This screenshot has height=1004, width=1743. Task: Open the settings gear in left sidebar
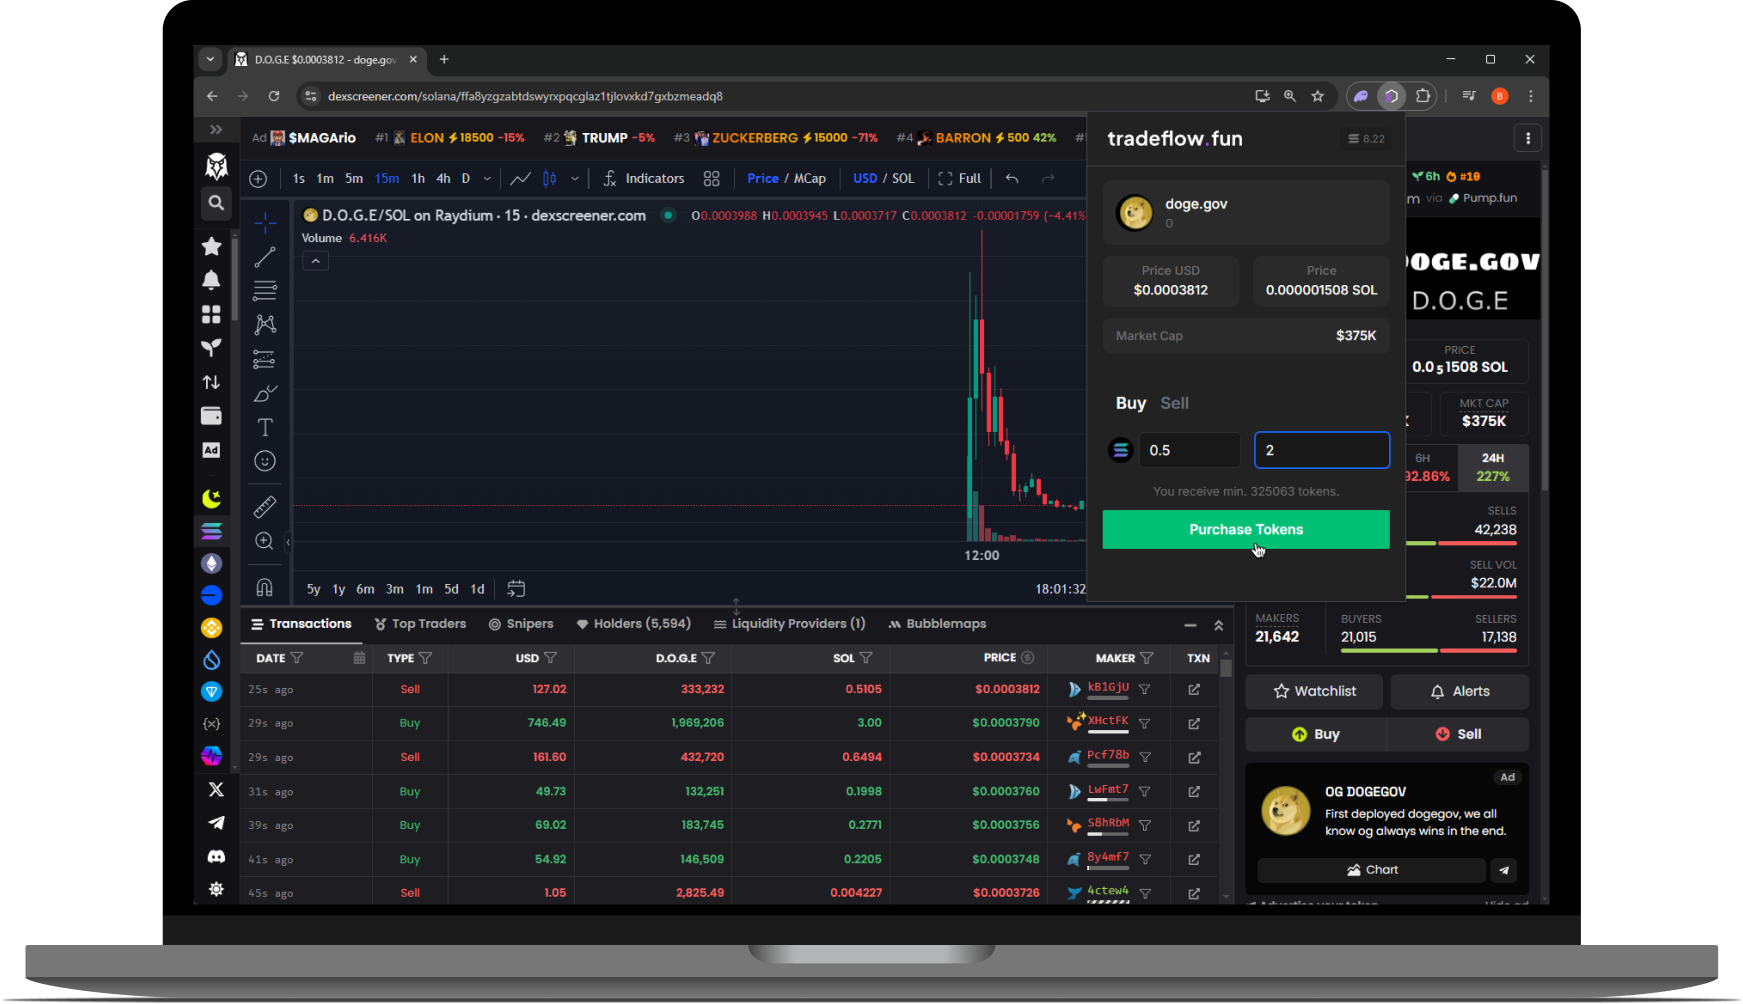(216, 889)
